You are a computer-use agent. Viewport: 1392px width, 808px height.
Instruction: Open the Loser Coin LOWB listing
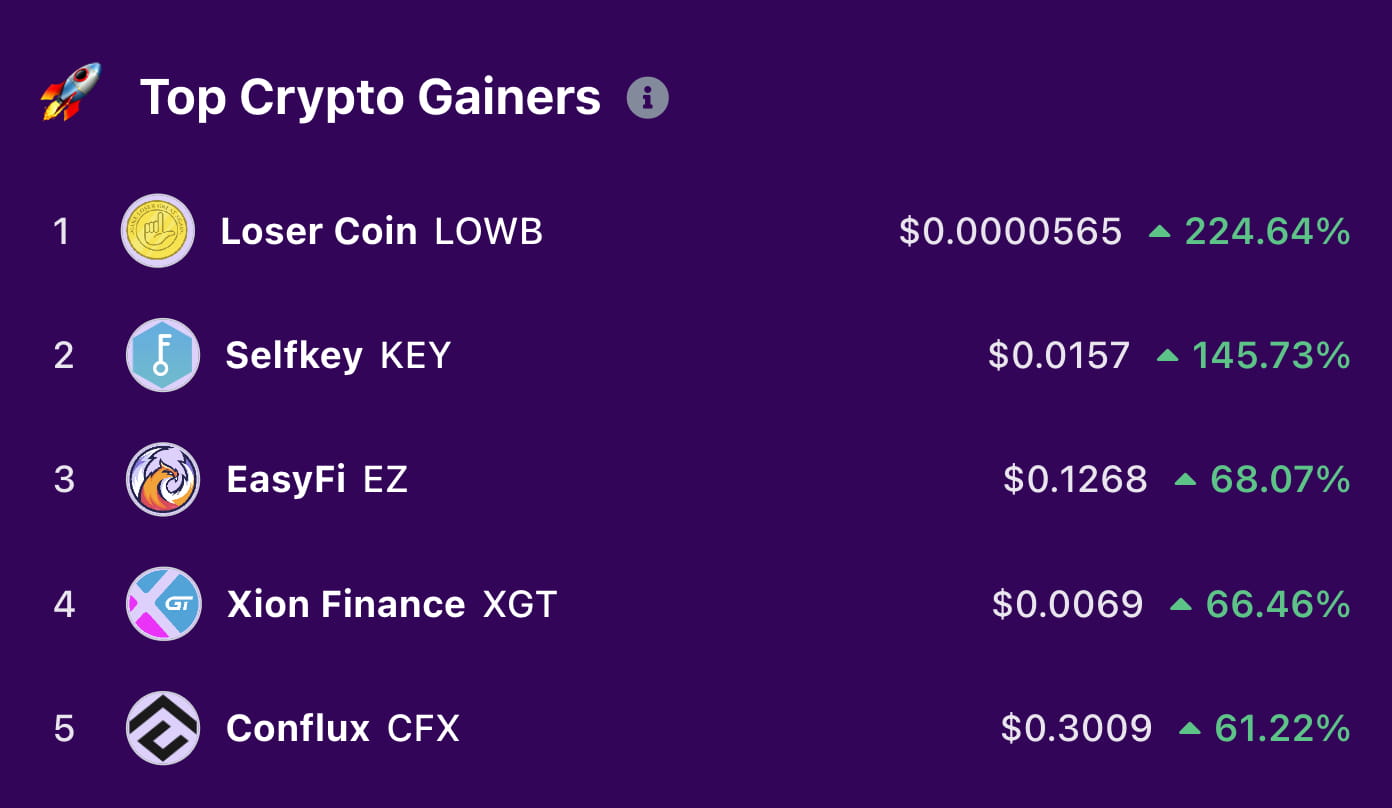pos(319,231)
